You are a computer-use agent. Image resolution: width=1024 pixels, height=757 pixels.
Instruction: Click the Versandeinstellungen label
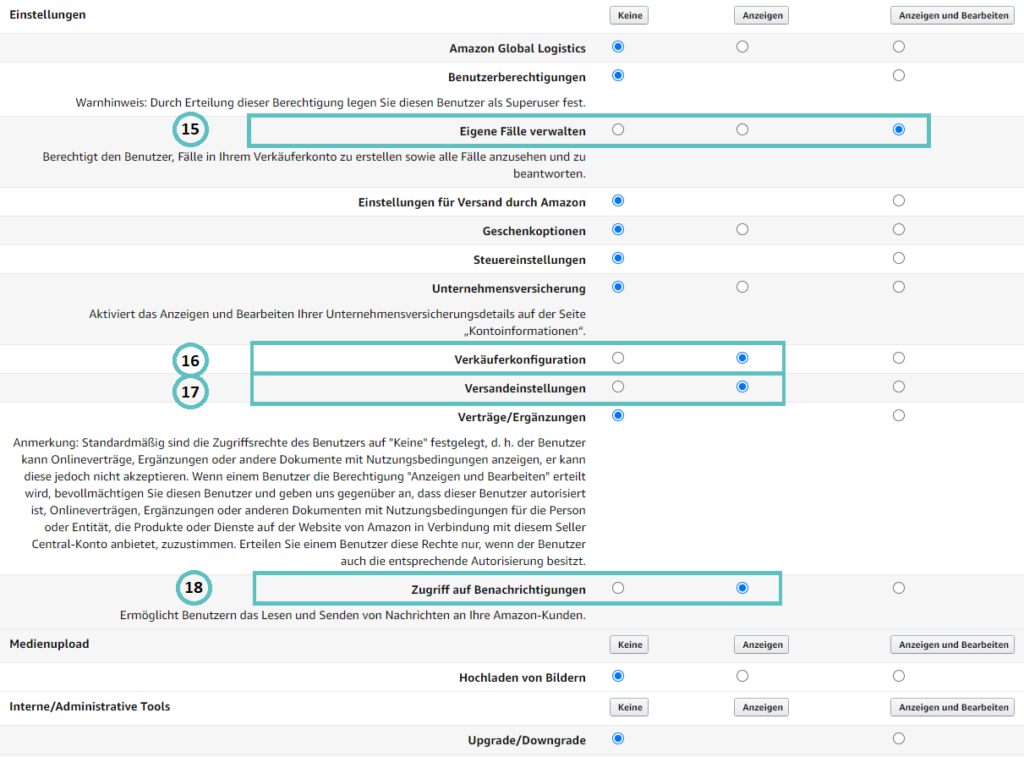525,388
